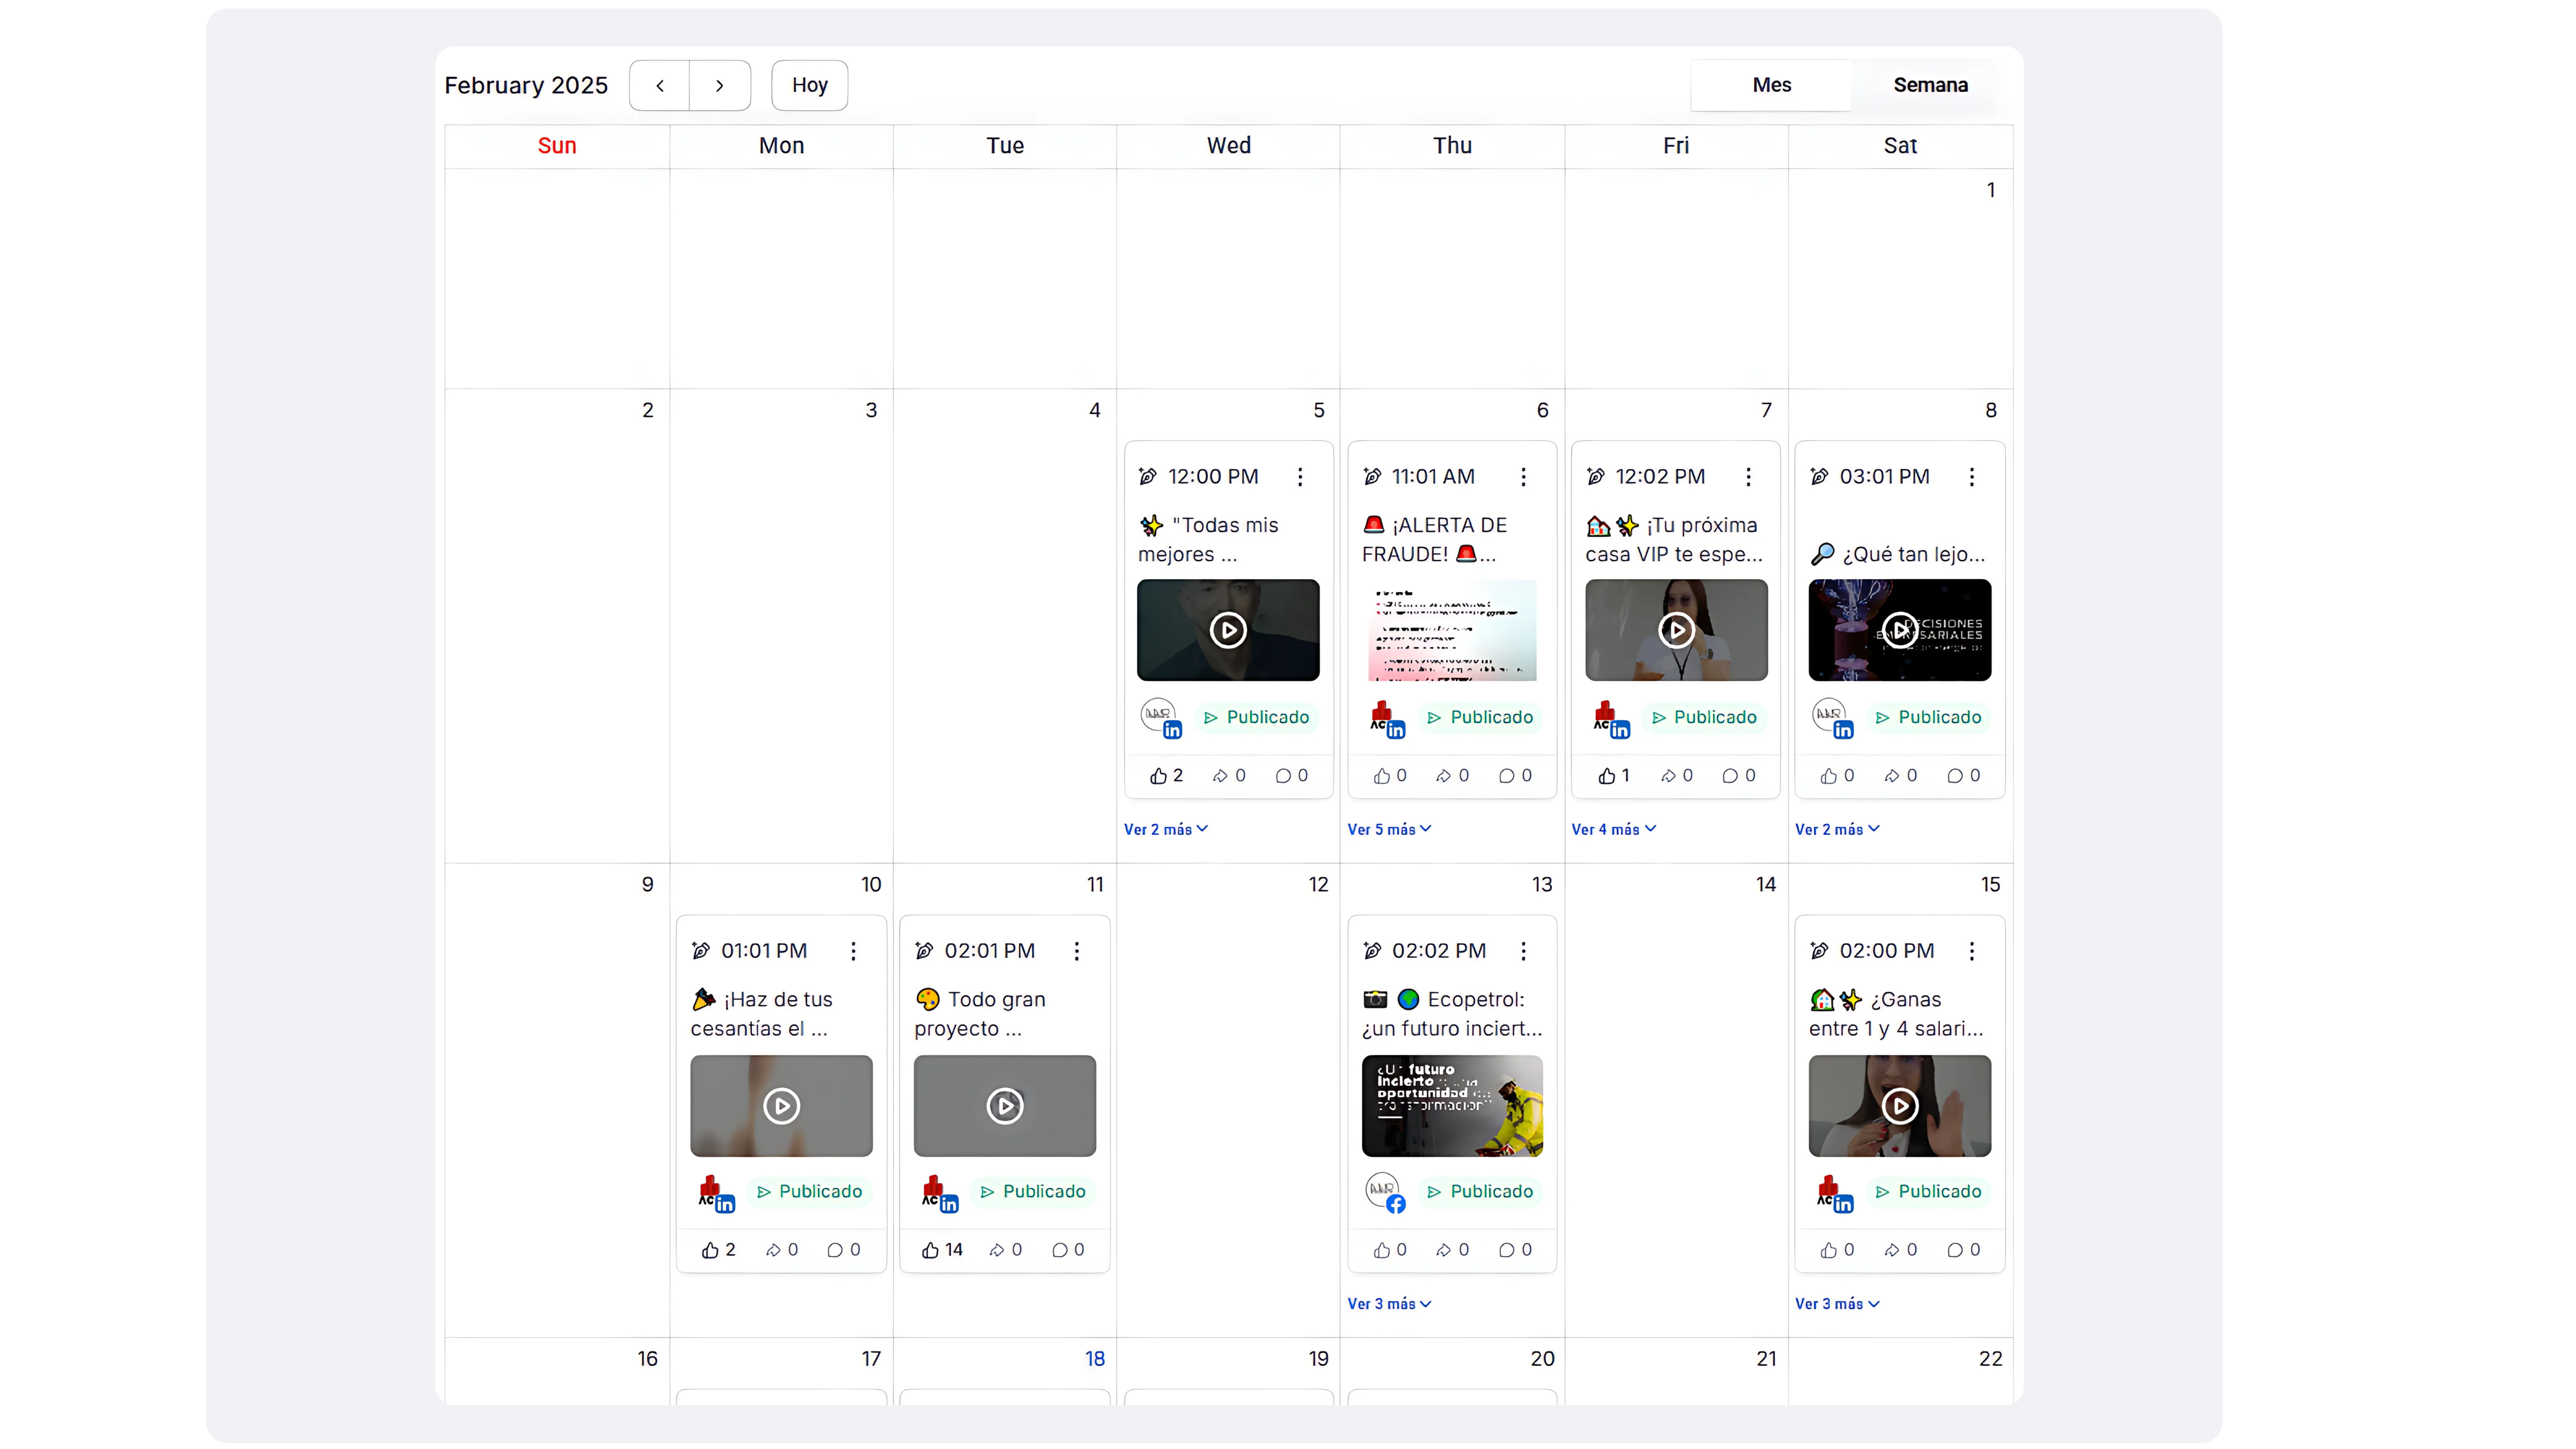Image resolution: width=2576 pixels, height=1449 pixels.
Task: Click Publicado status on 02:00 PM post
Action: 1928,1191
